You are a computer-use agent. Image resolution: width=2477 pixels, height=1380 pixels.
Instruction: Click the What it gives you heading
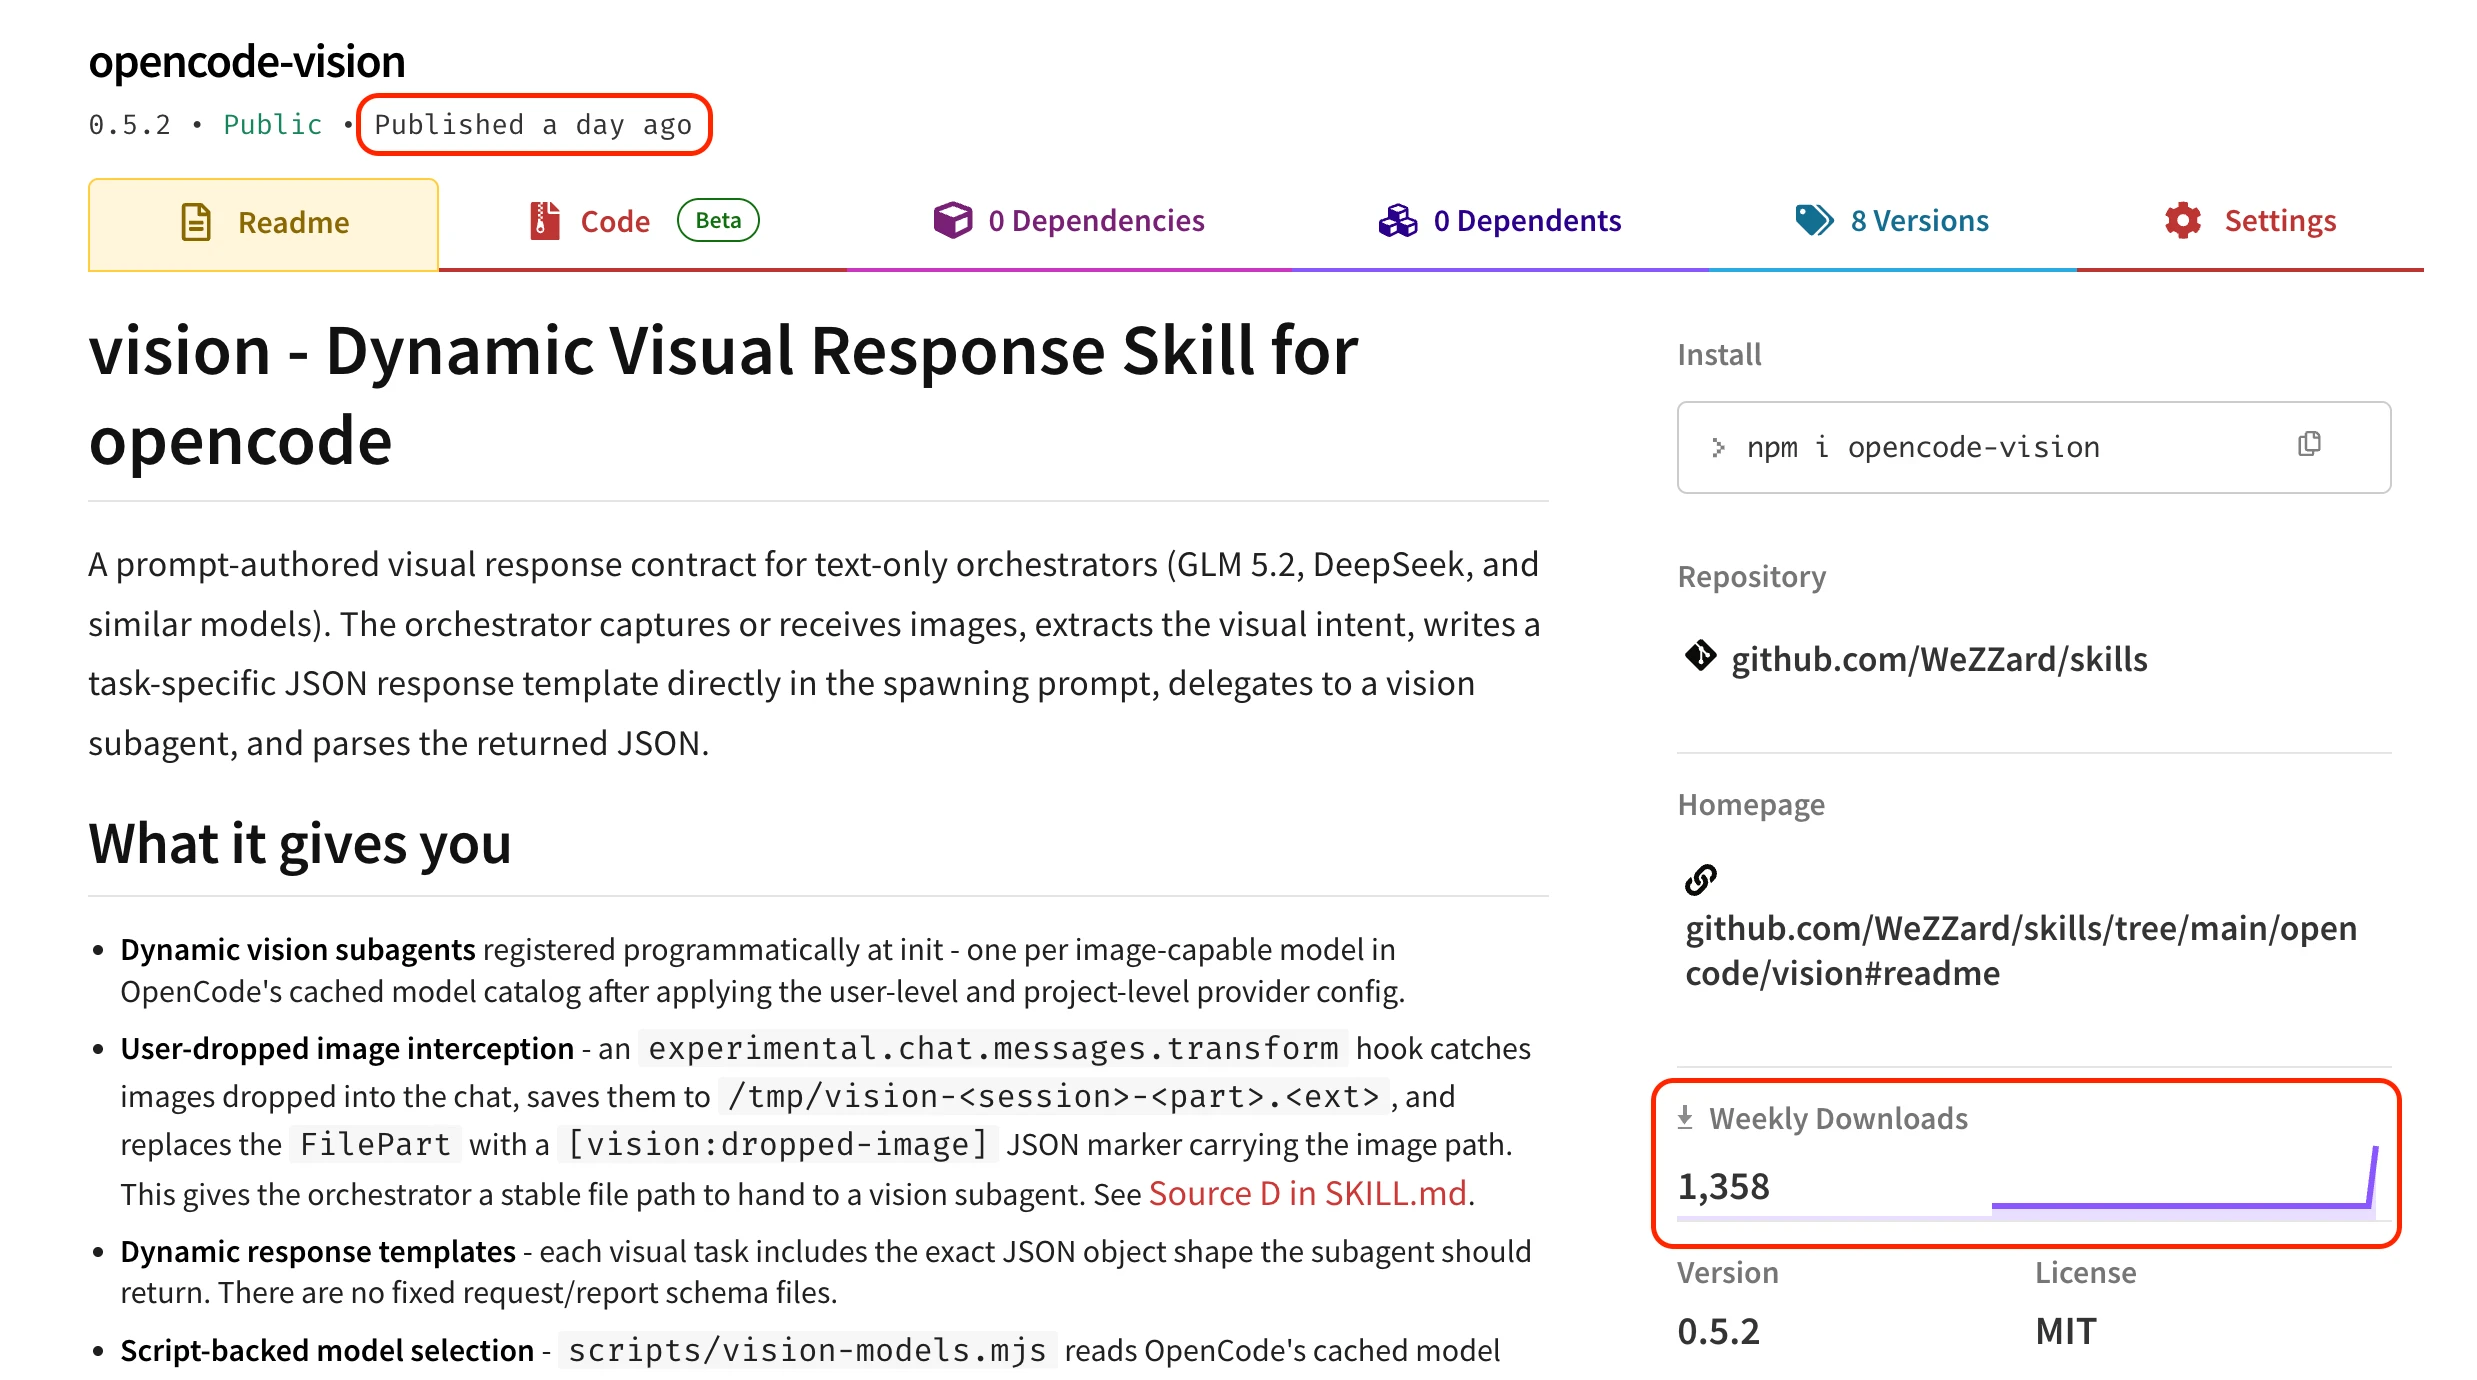300,843
